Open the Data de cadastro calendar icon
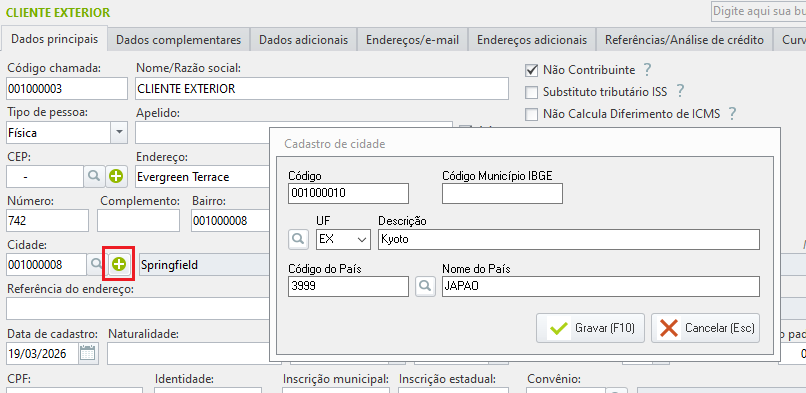 point(88,353)
